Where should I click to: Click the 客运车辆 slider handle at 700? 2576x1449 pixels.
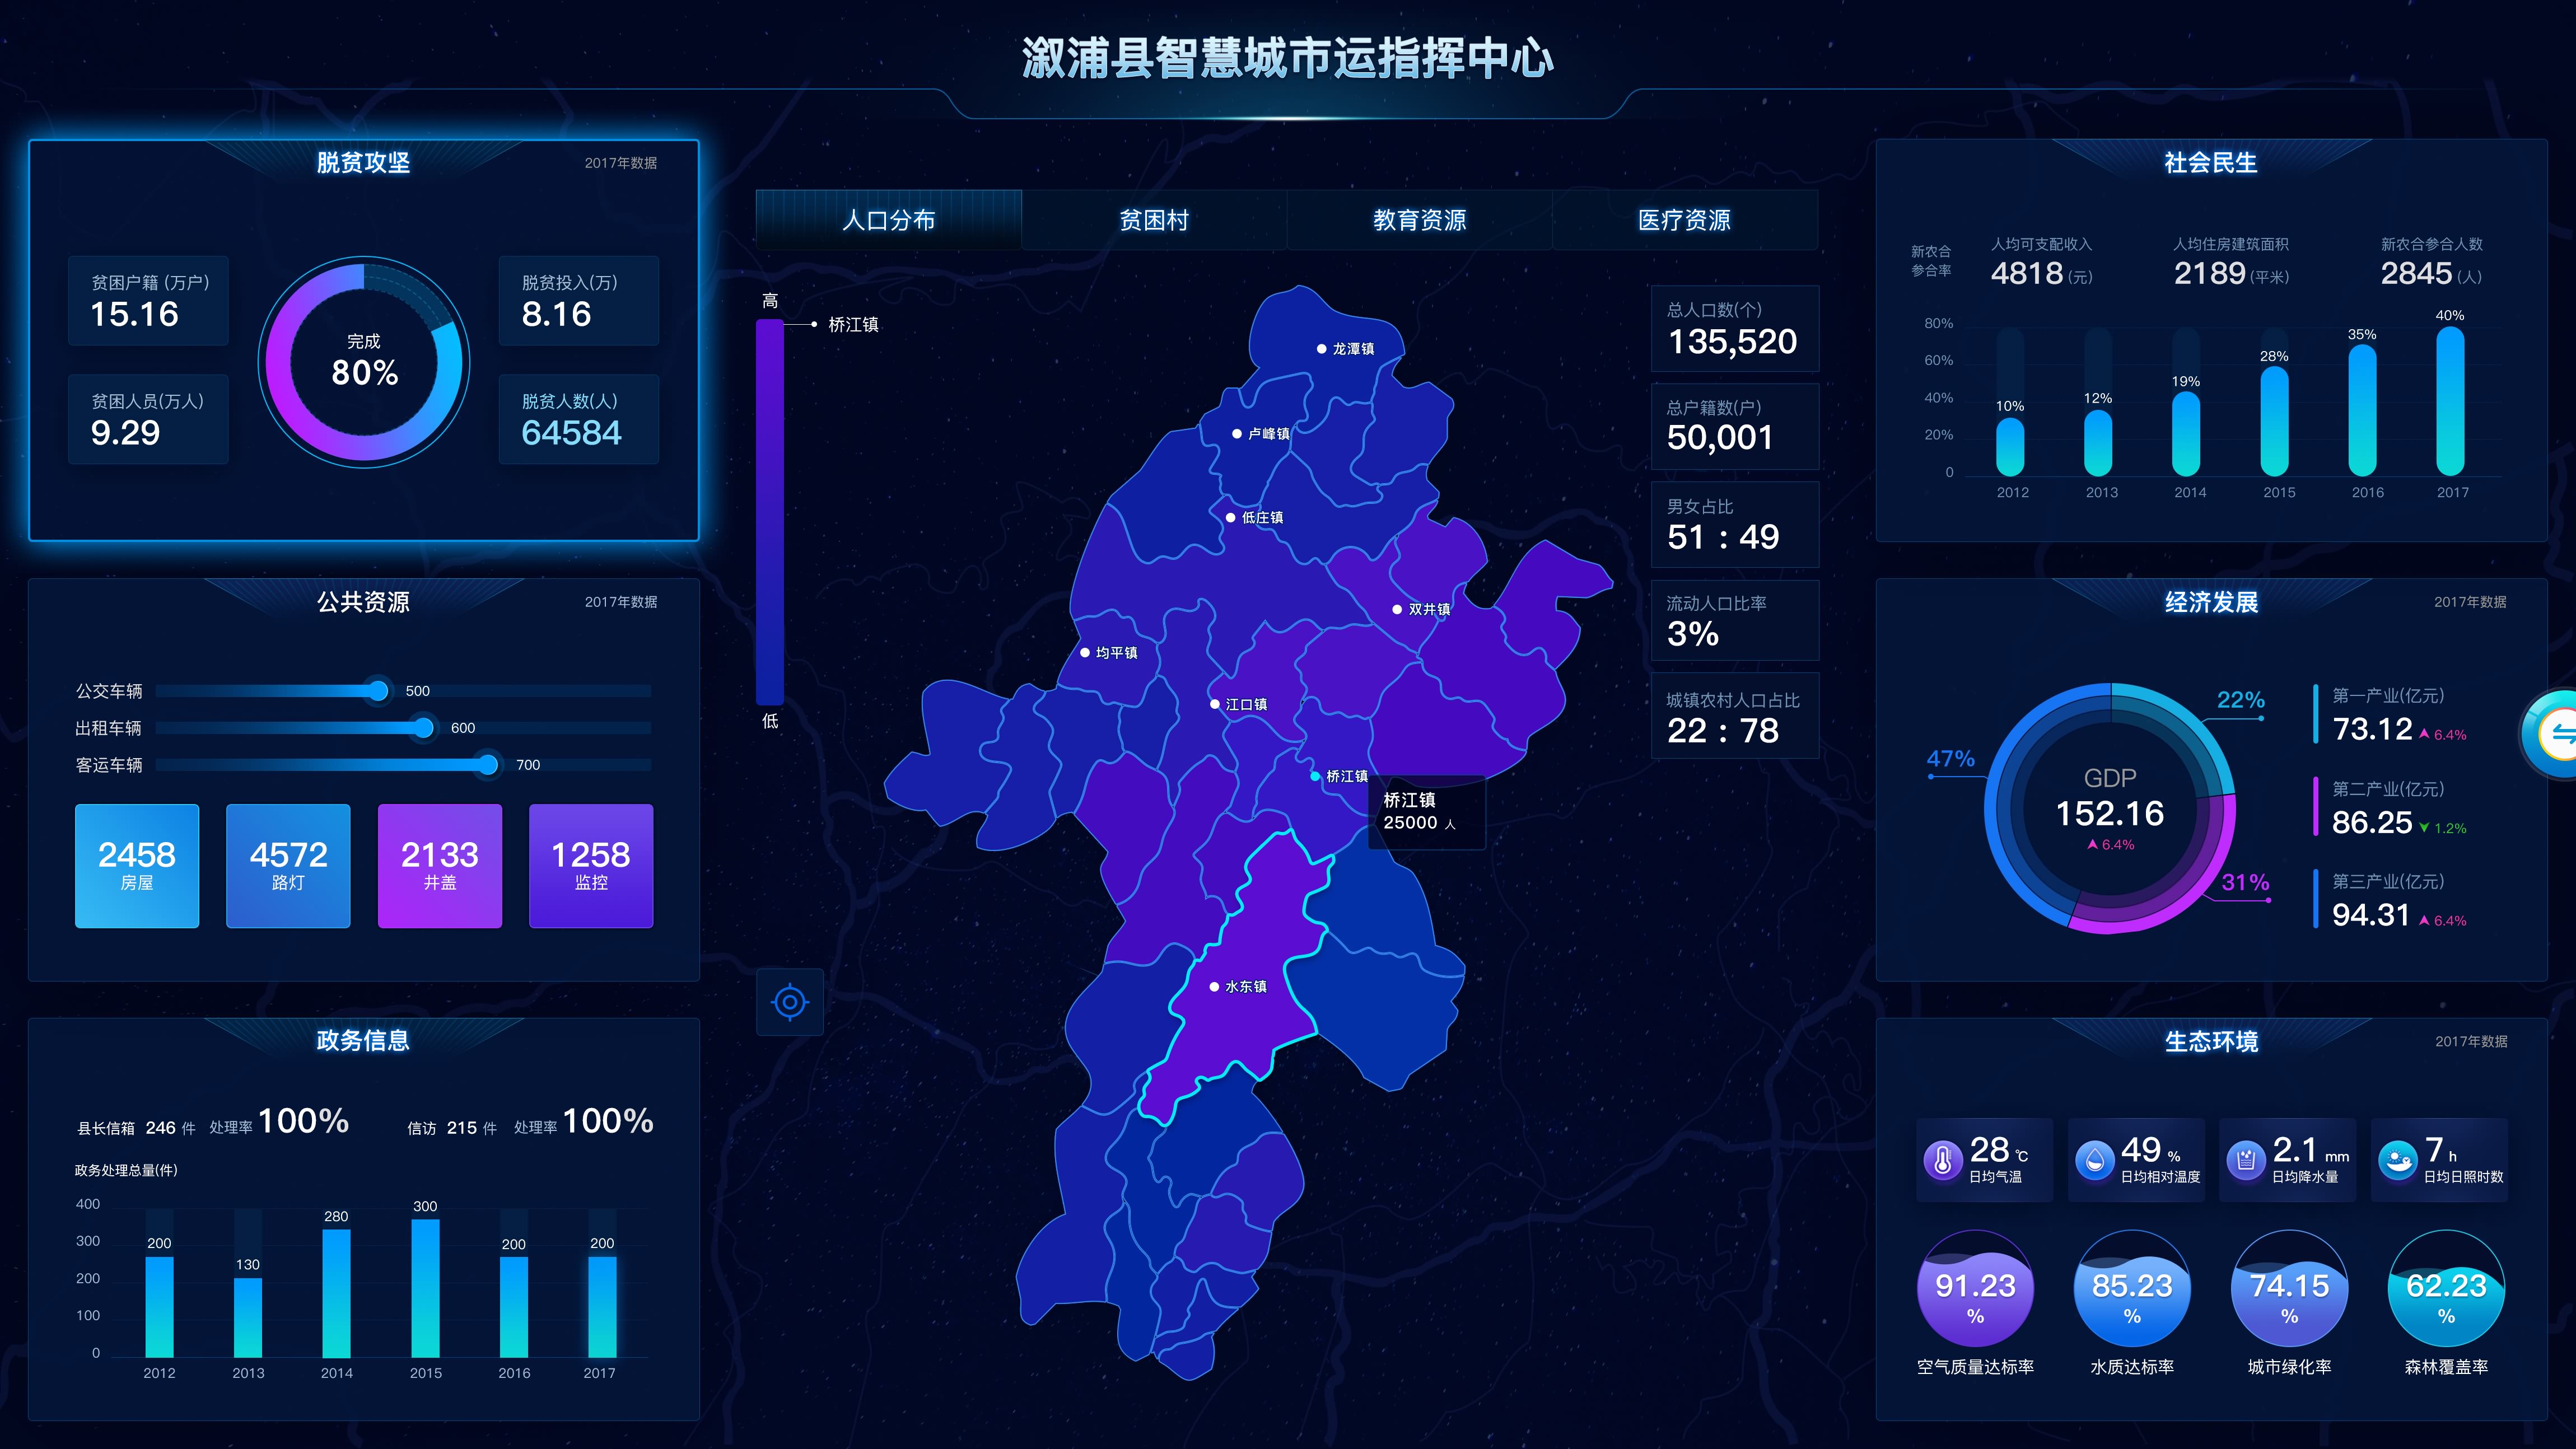pos(487,765)
